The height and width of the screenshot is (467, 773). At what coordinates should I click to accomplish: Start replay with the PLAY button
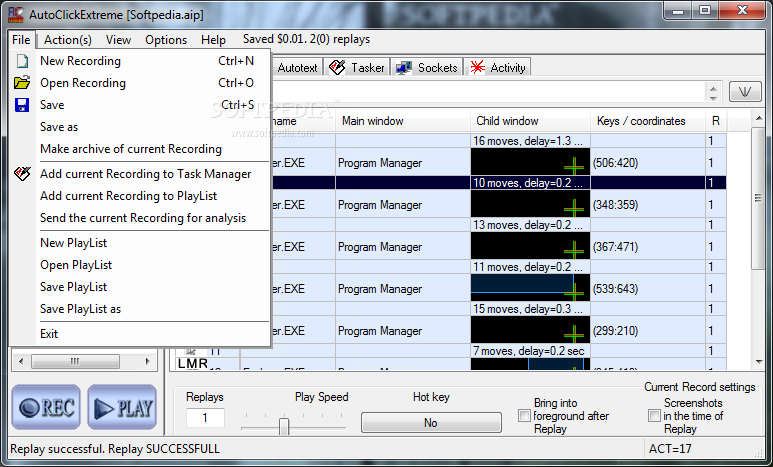pyautogui.click(x=122, y=407)
